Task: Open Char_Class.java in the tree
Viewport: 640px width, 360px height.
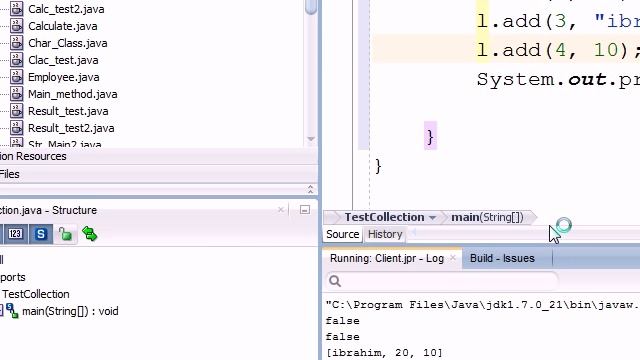Action: tap(68, 43)
